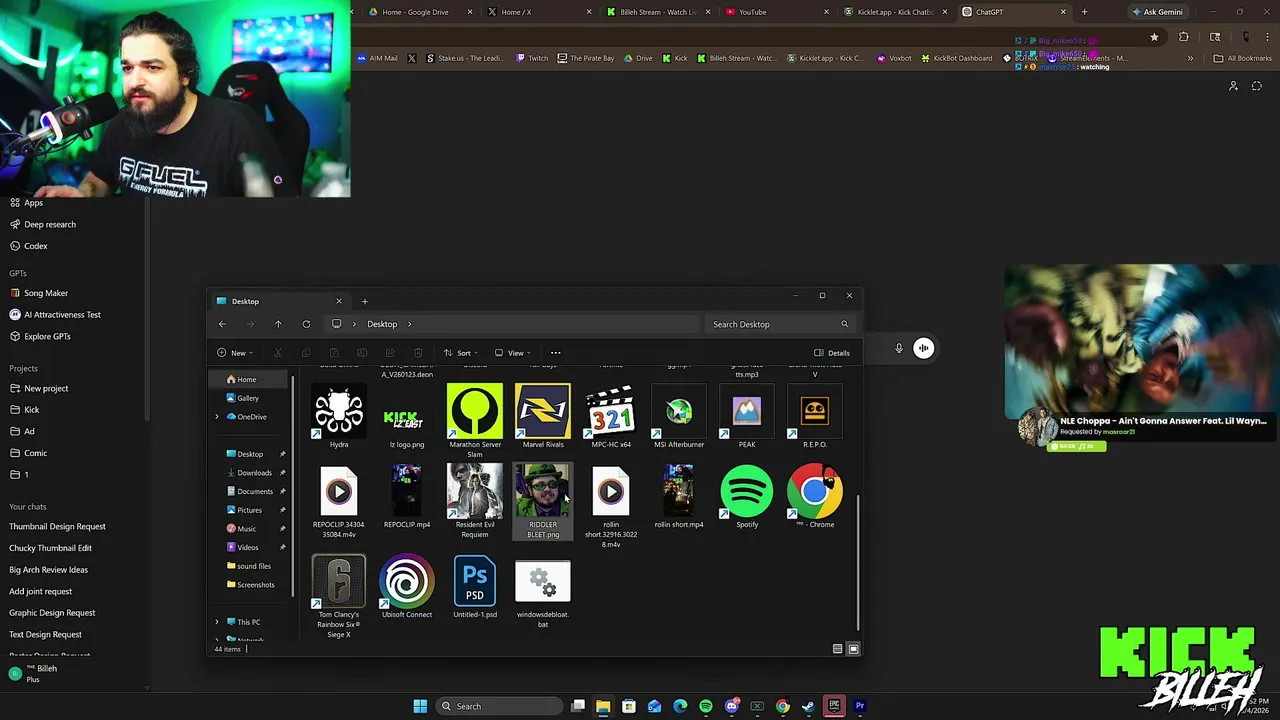Image resolution: width=1280 pixels, height=720 pixels.
Task: Select the Spotify shortcut in Explorer
Action: [747, 497]
